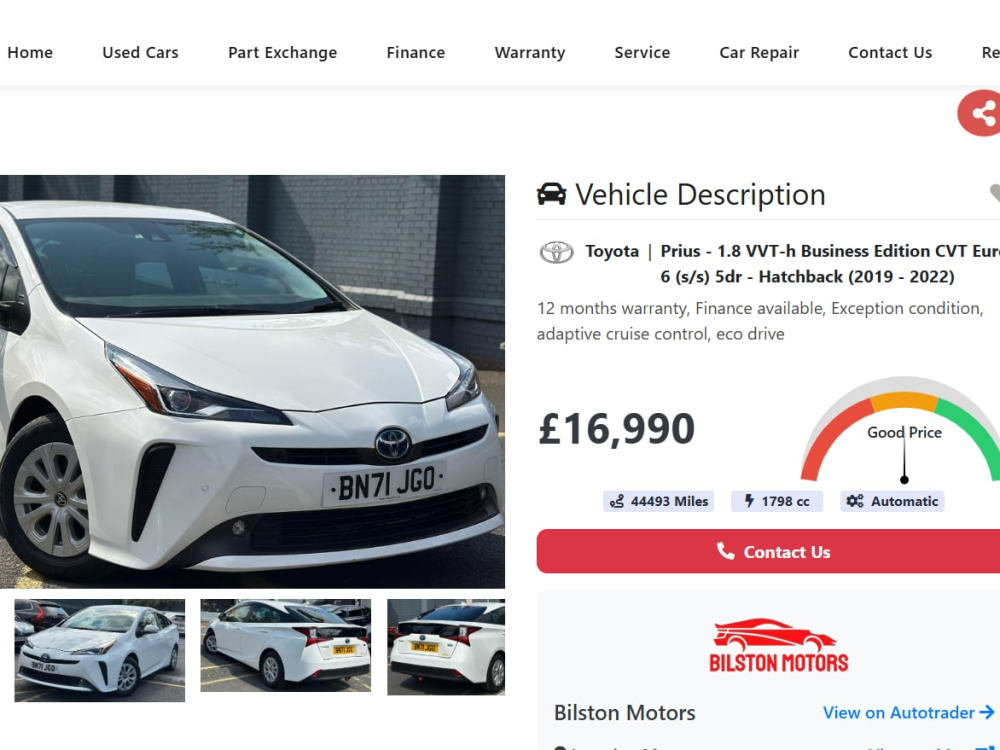The height and width of the screenshot is (750, 1000).
Task: Click the Good Price gauge
Action: coord(901,429)
